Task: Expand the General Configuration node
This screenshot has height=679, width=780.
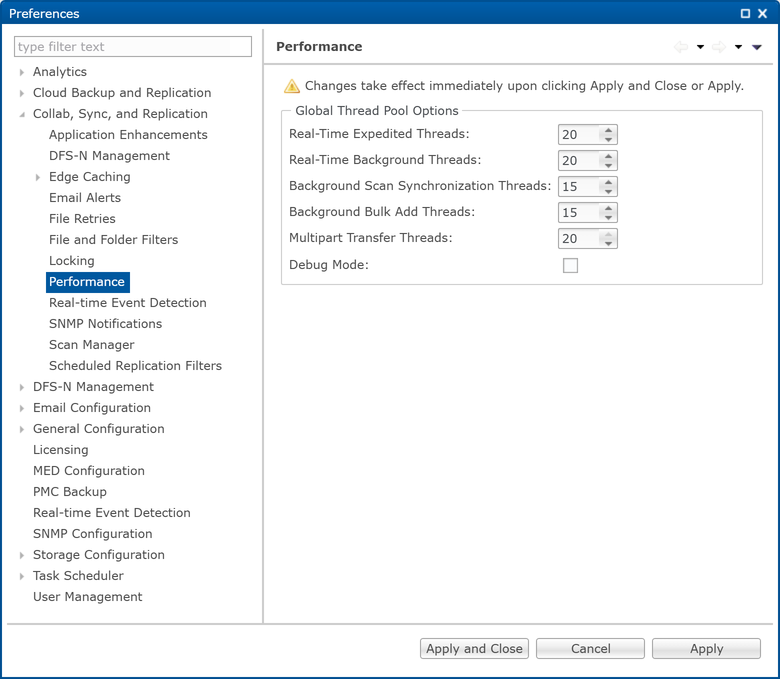Action: pos(22,429)
